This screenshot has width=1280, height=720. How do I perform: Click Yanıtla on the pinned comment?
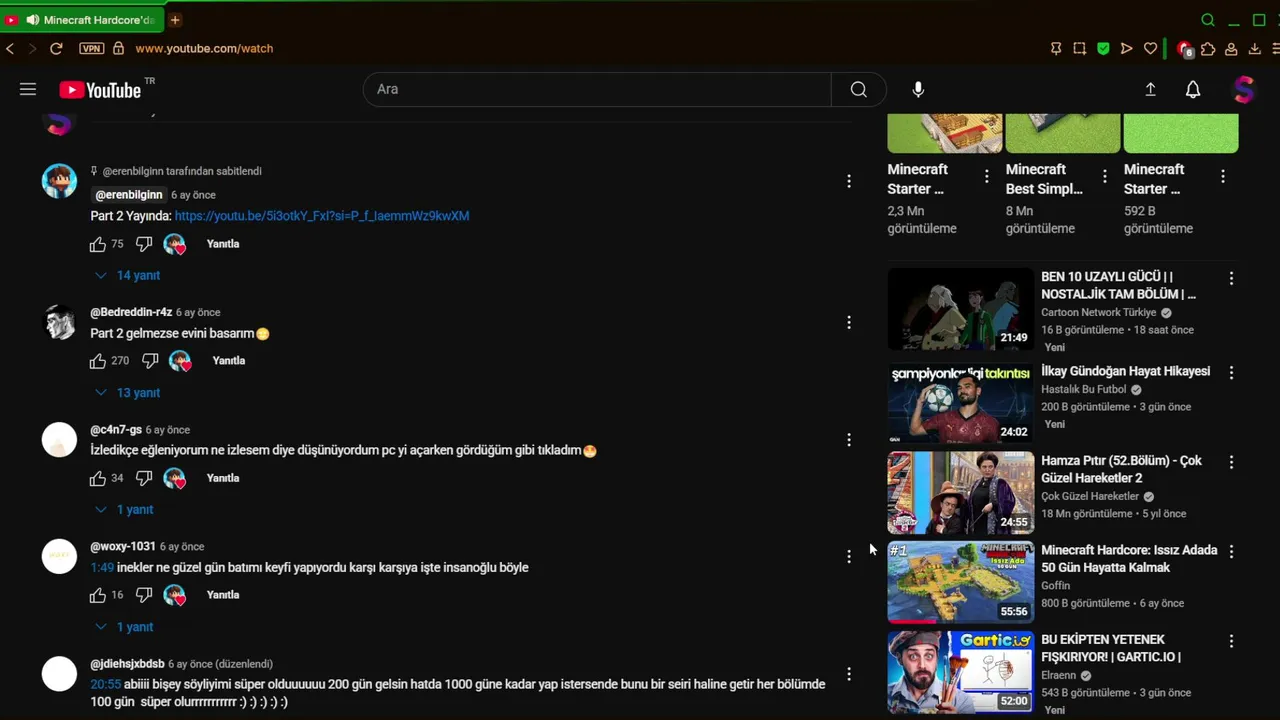(223, 244)
